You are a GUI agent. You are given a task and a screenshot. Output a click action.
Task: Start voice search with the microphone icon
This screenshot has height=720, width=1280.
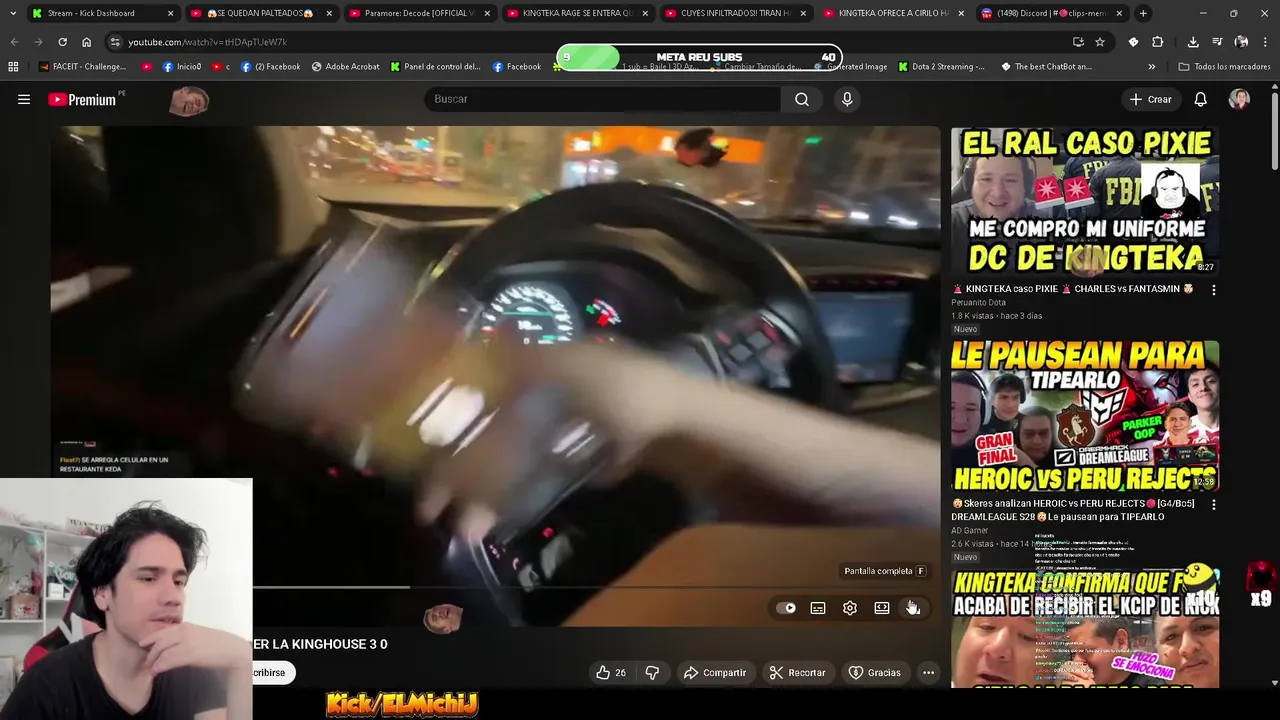click(847, 99)
